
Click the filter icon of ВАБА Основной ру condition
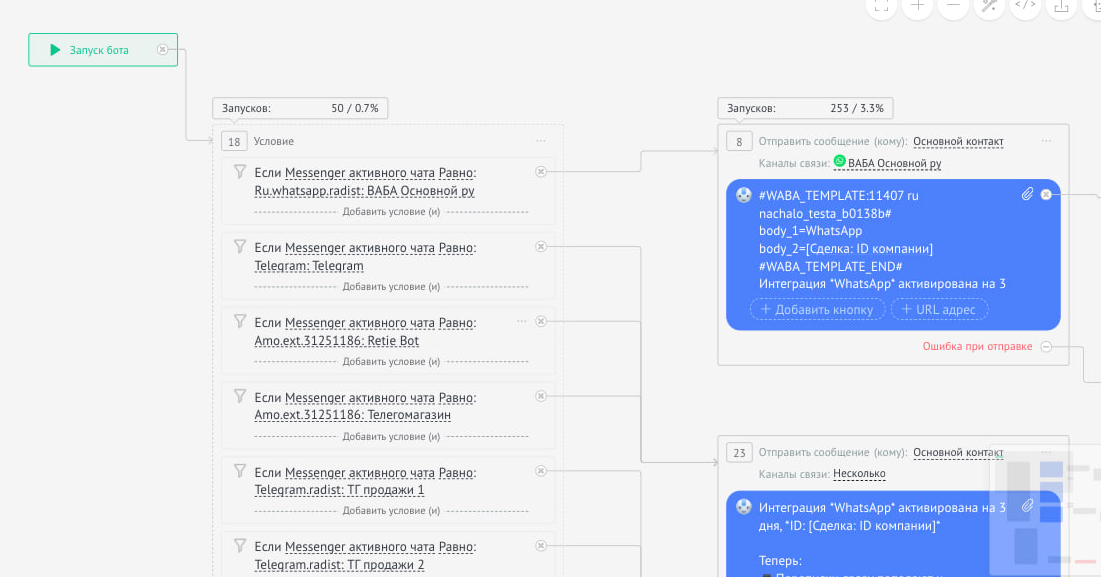point(240,171)
